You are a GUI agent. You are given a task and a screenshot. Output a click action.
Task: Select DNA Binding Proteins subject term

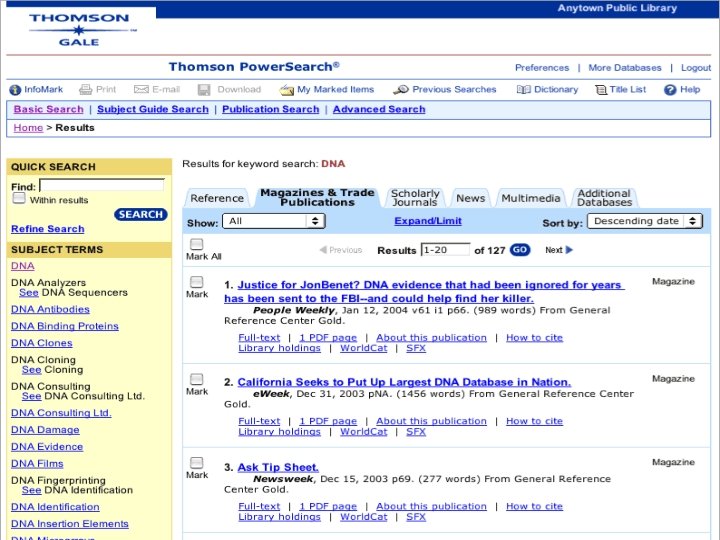coord(65,326)
